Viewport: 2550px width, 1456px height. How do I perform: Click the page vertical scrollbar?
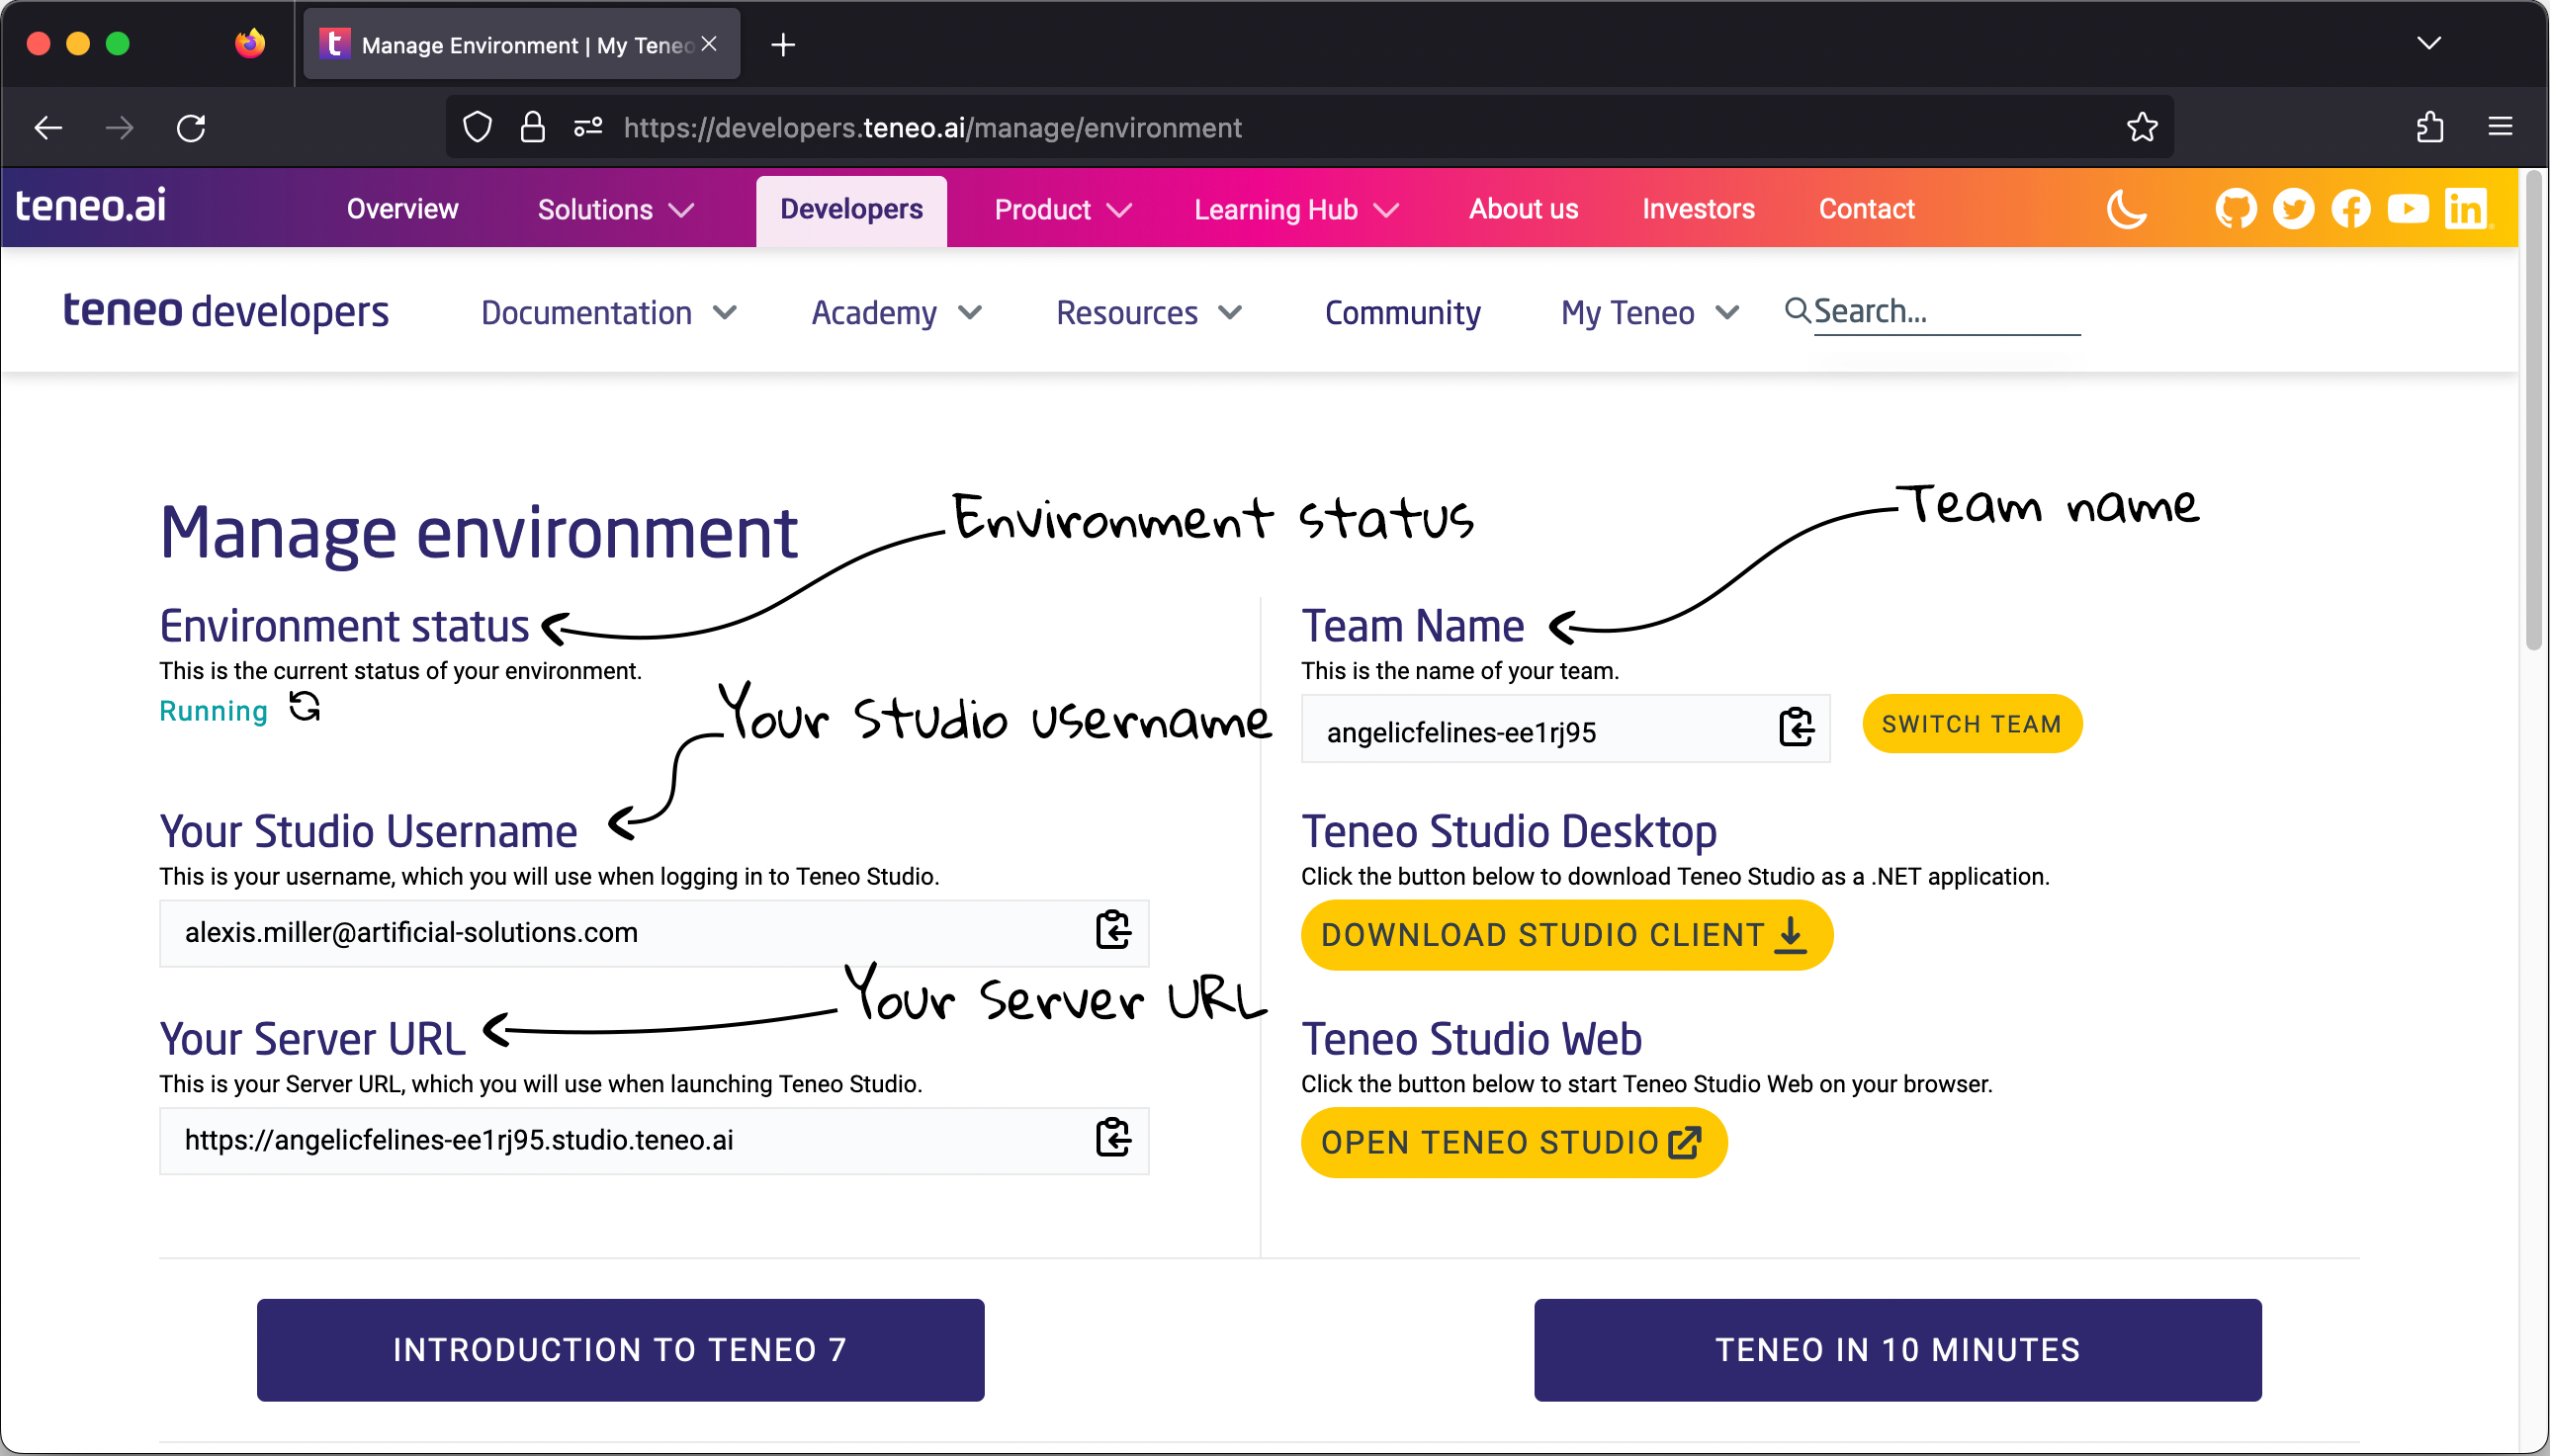(x=2533, y=410)
